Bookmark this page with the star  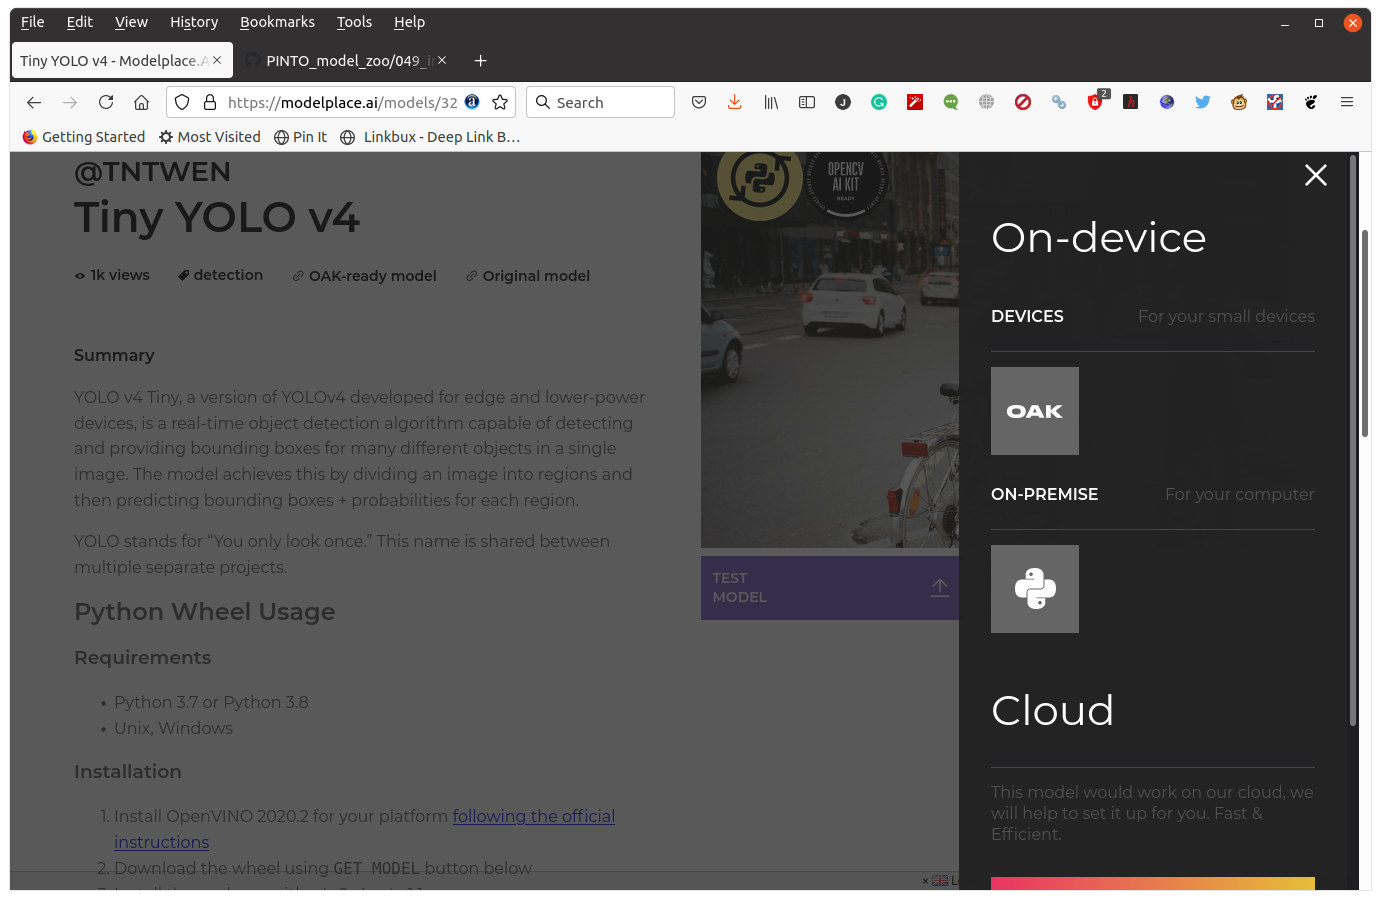coord(500,102)
